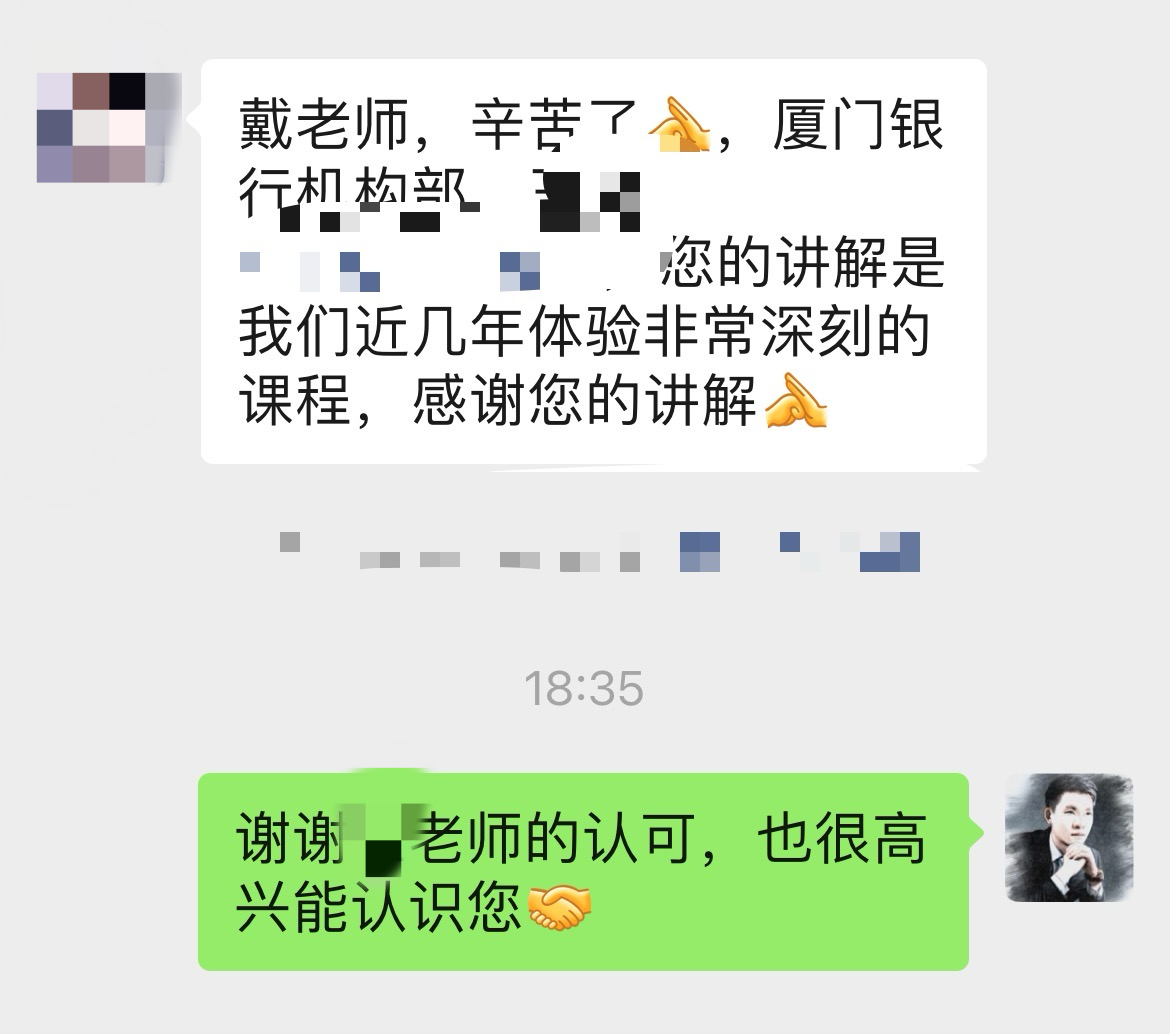Tap the 行机构部 text in white bubble
1170x1034 pixels.
click(x=353, y=193)
